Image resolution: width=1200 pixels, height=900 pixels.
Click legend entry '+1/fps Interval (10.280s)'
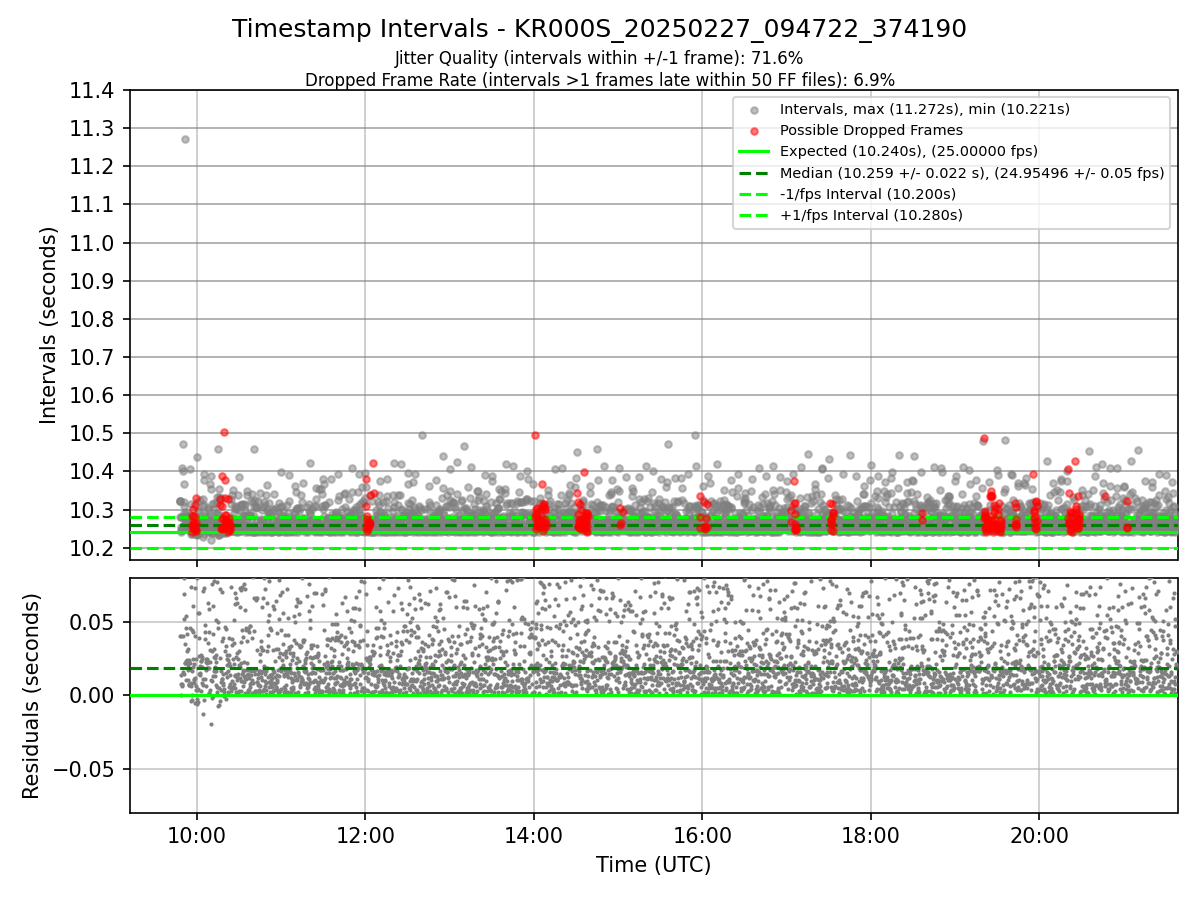click(871, 214)
